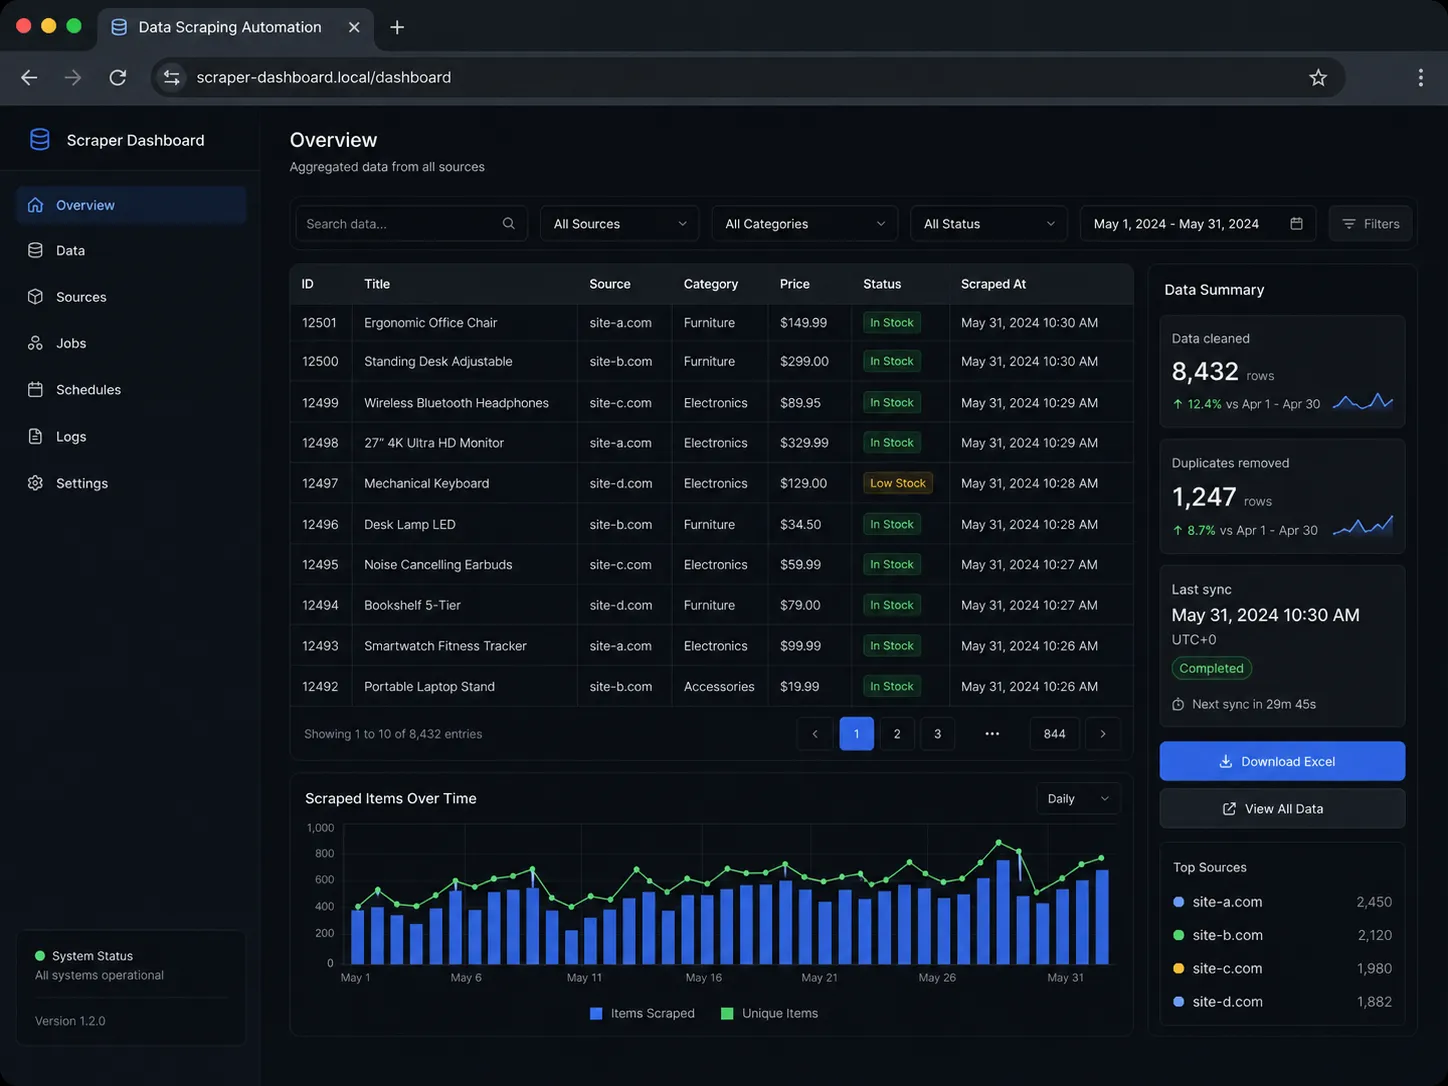Expand more pages via ellipsis in pagination
Image resolution: width=1448 pixels, height=1086 pixels.
(992, 734)
